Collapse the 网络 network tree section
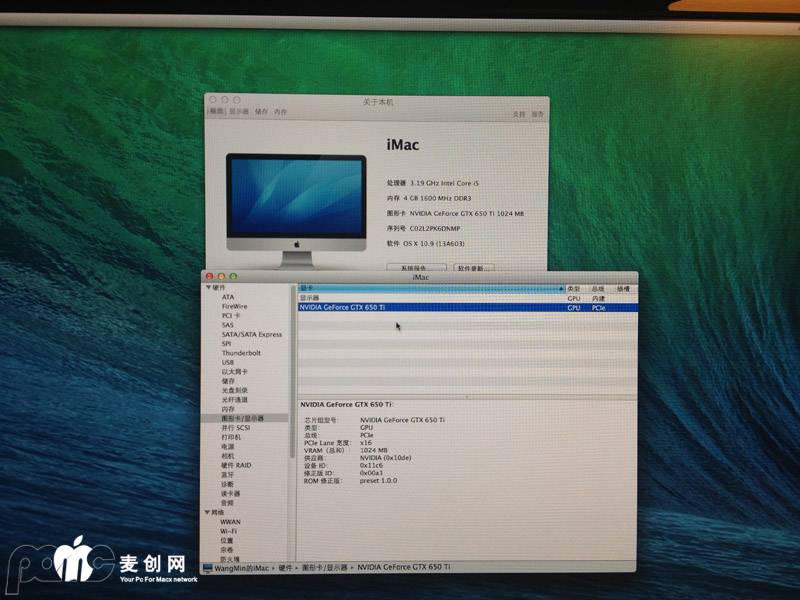800x600 pixels. pyautogui.click(x=208, y=512)
